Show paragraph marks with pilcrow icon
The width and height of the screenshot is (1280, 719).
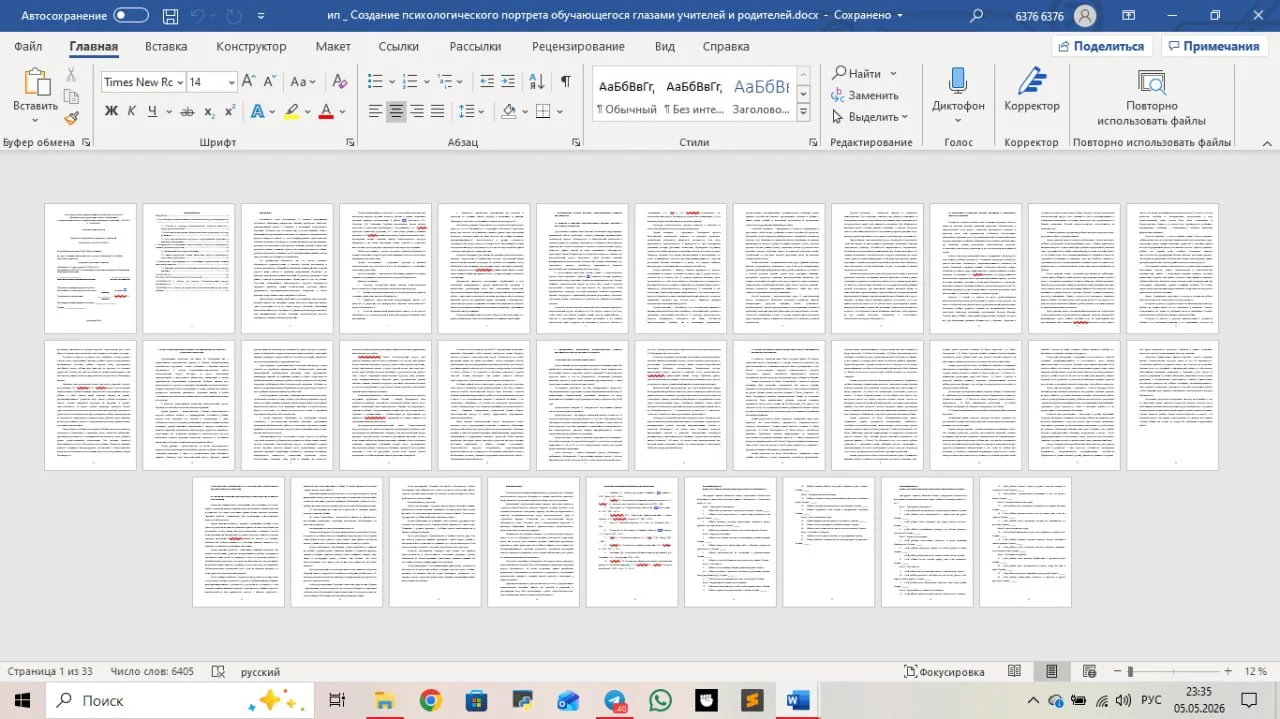[566, 81]
